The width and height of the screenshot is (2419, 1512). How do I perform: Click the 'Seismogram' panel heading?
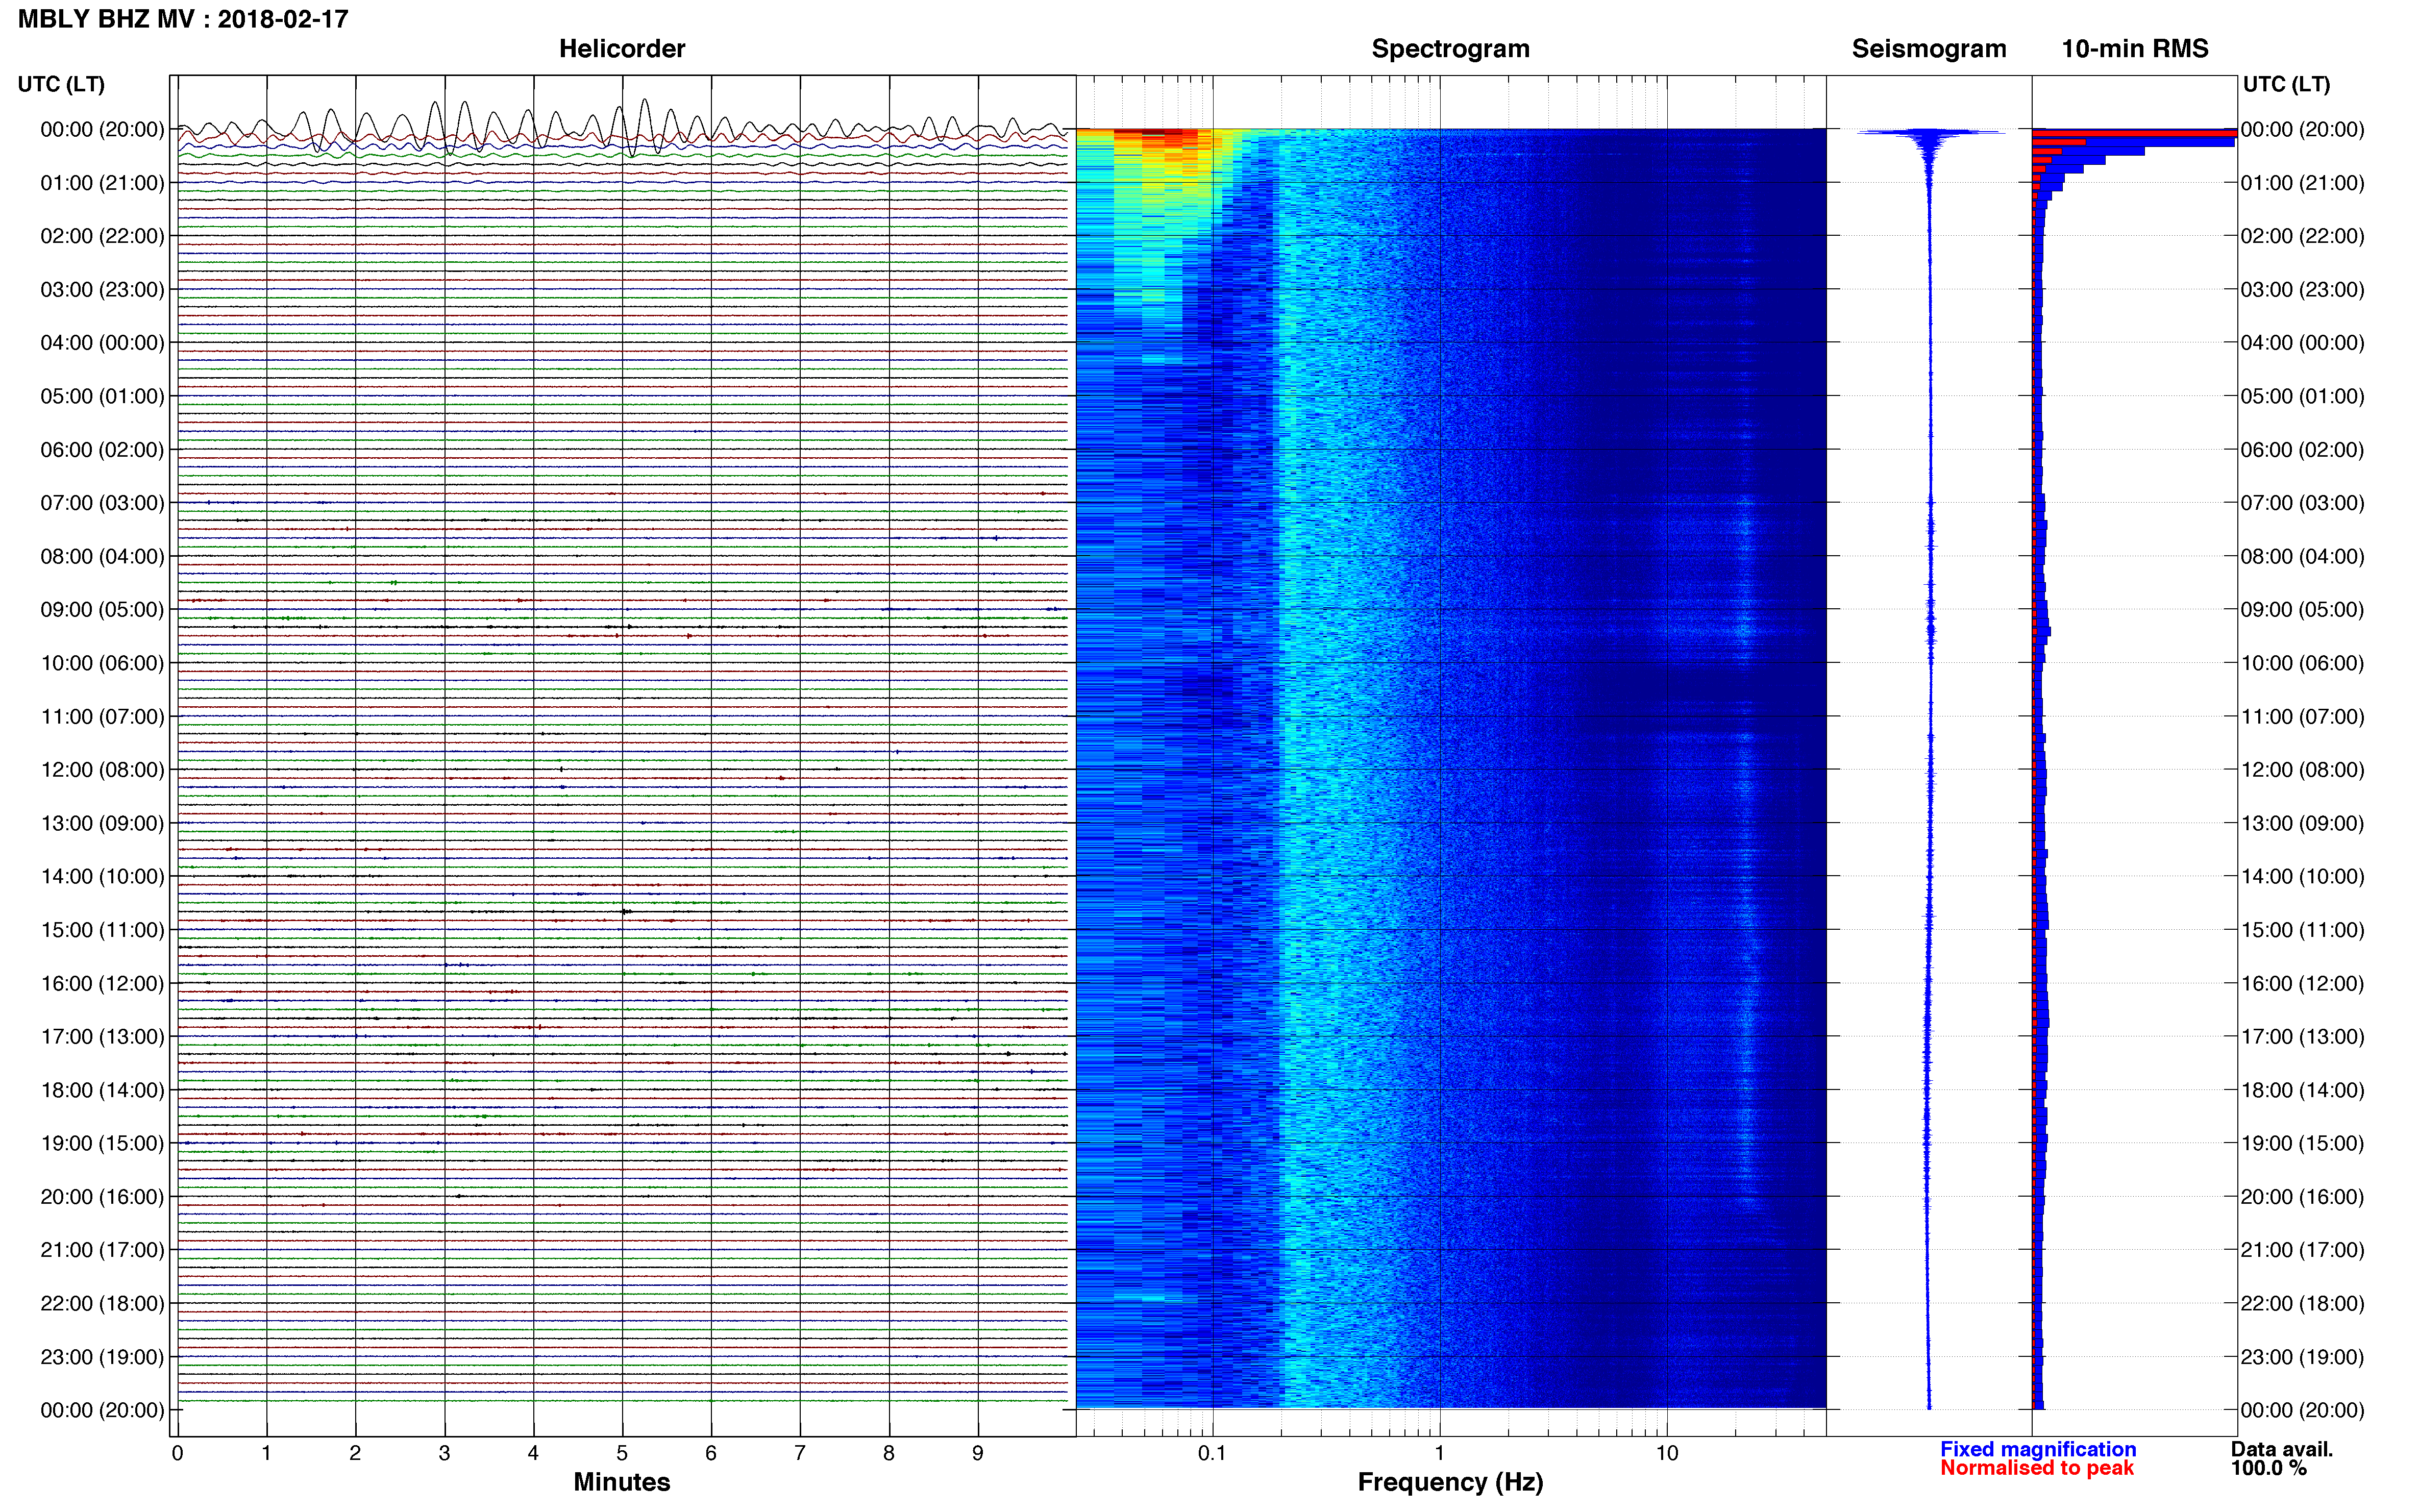click(x=1929, y=49)
